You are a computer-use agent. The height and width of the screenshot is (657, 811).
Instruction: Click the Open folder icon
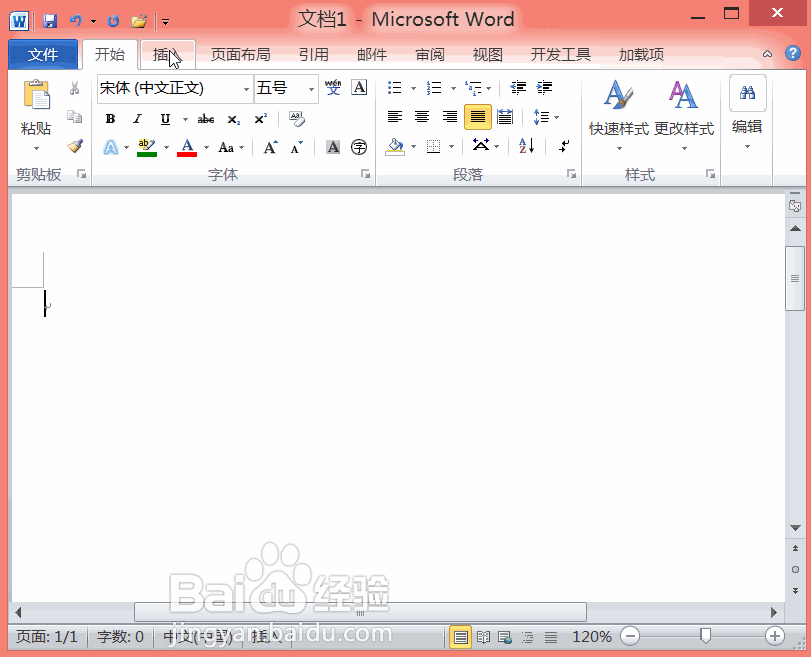(x=139, y=21)
